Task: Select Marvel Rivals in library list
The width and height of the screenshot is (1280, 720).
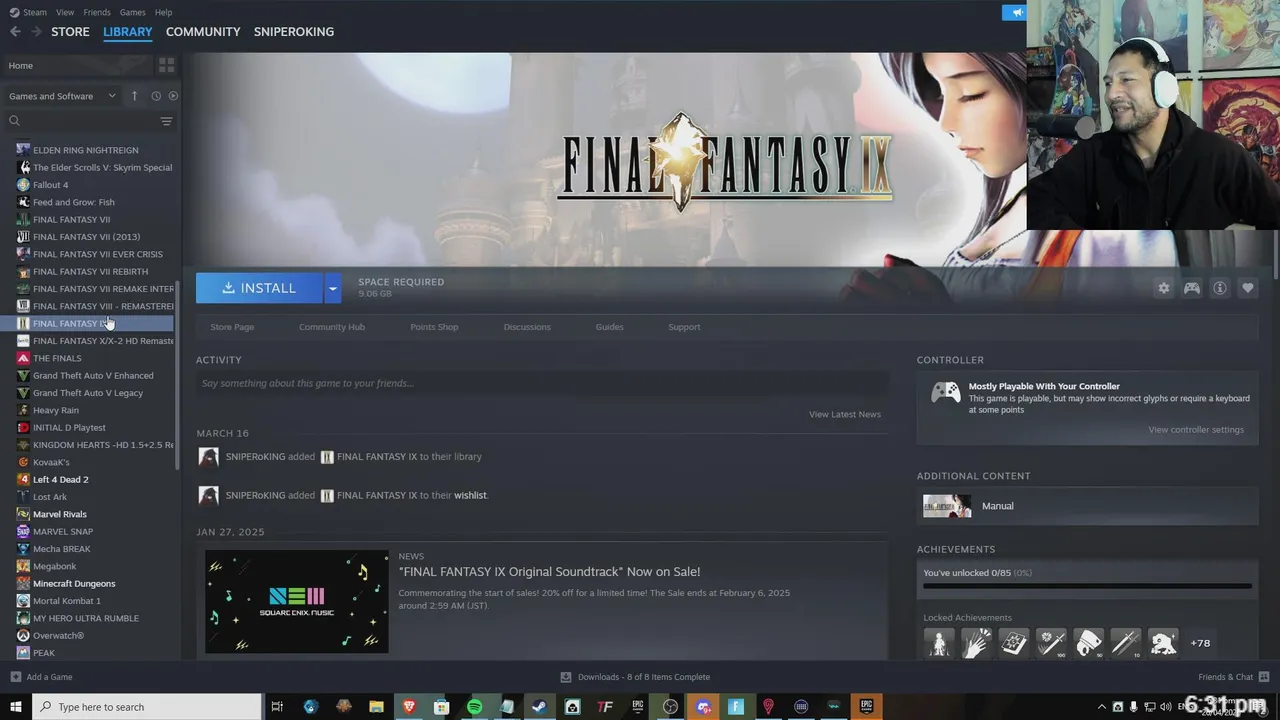Action: pyautogui.click(x=60, y=514)
